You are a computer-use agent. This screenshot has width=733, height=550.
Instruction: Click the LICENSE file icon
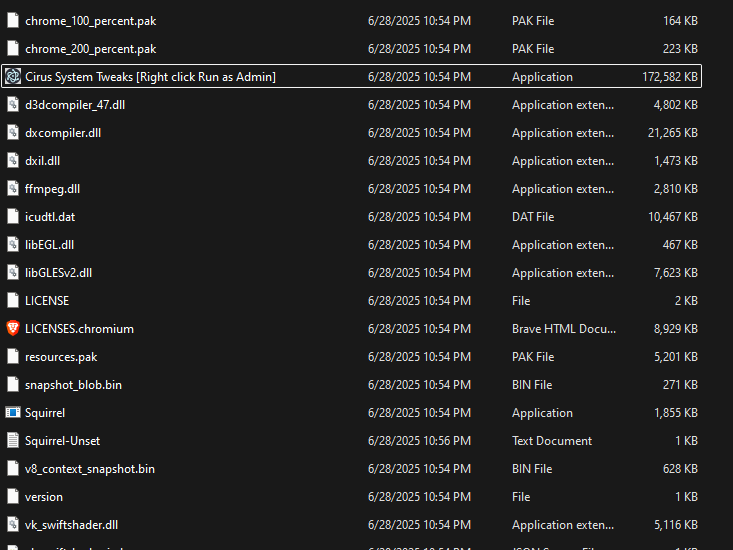(13, 301)
